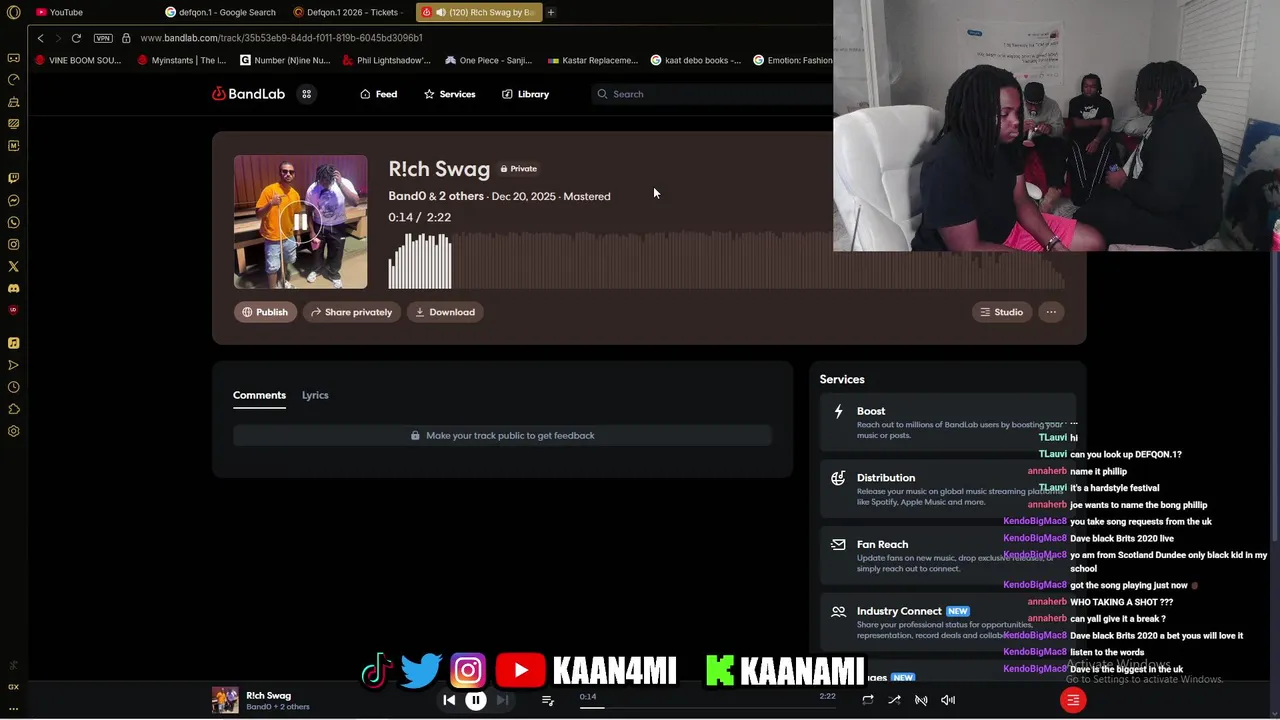Open Kastar Replaceme... bookmark
1280x720 pixels.
tap(593, 60)
